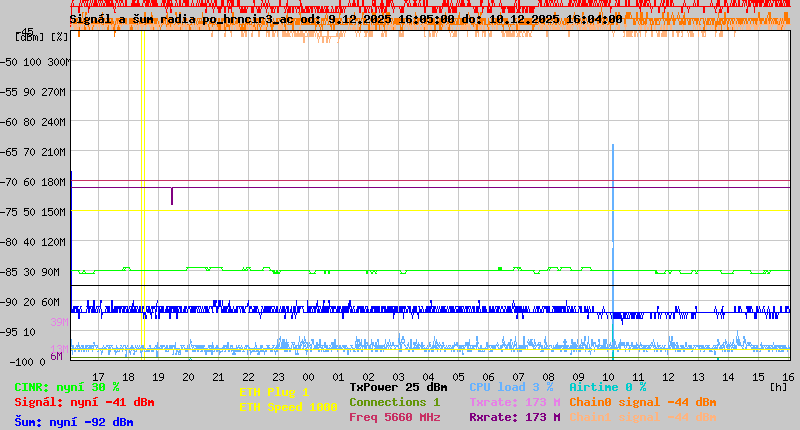Click the purple Rxrate legend label
The height and width of the screenshot is (430, 800).
(x=514, y=417)
